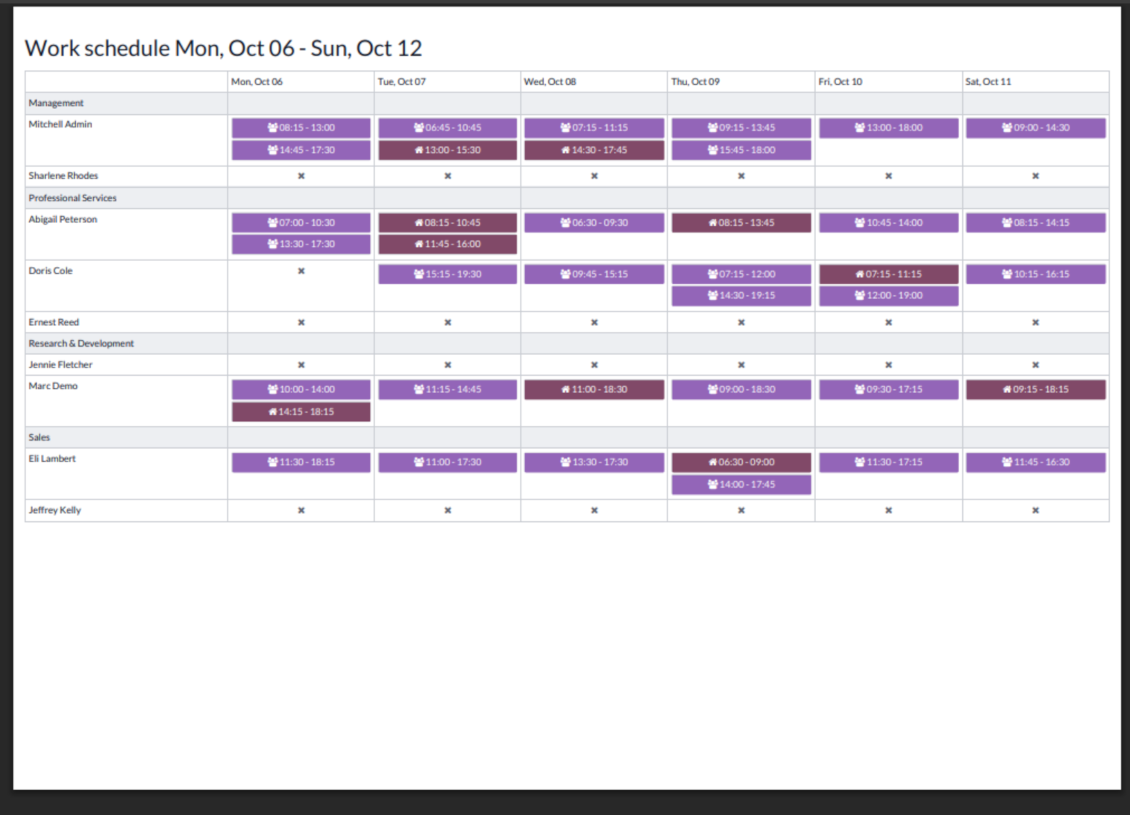Viewport: 1130px width, 815px height.
Task: Open Eli Lambert's 11:30 - 18:15 shift
Action: pos(301,463)
